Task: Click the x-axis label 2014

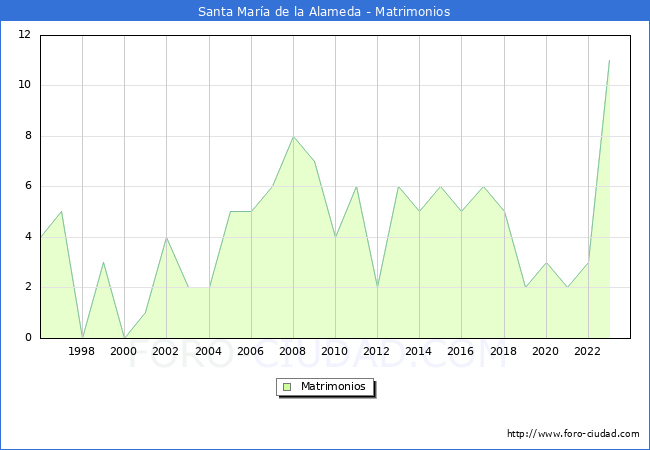Action: coord(418,351)
